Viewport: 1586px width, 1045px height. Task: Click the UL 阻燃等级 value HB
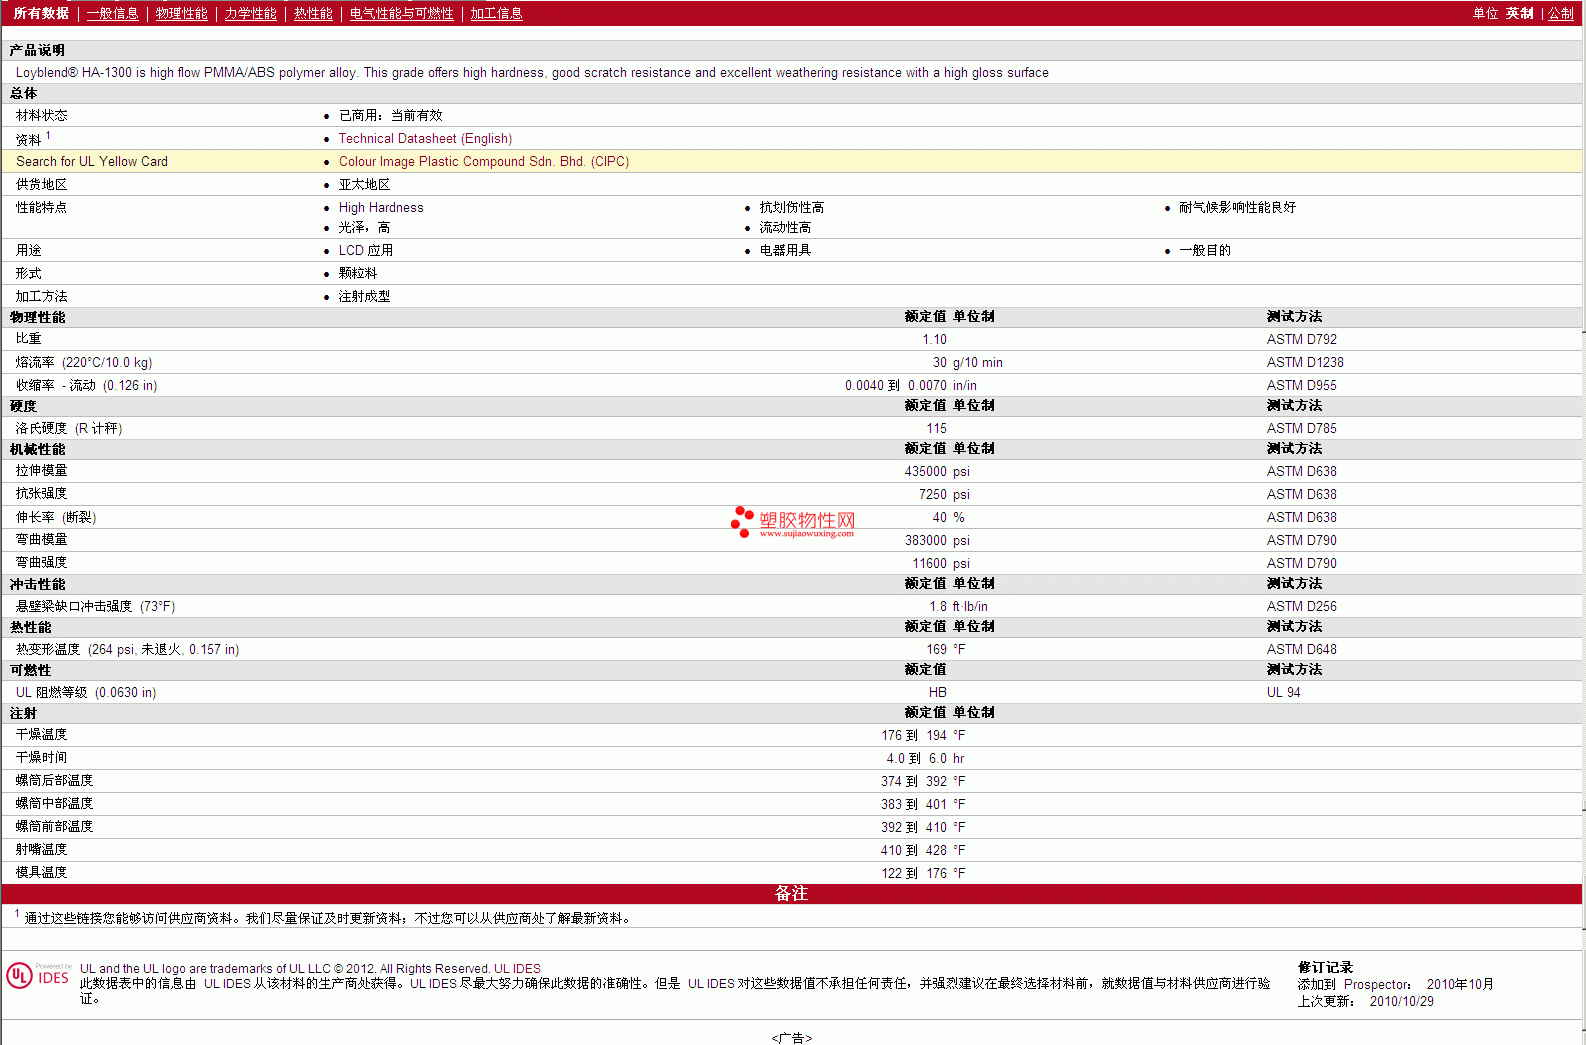[937, 692]
